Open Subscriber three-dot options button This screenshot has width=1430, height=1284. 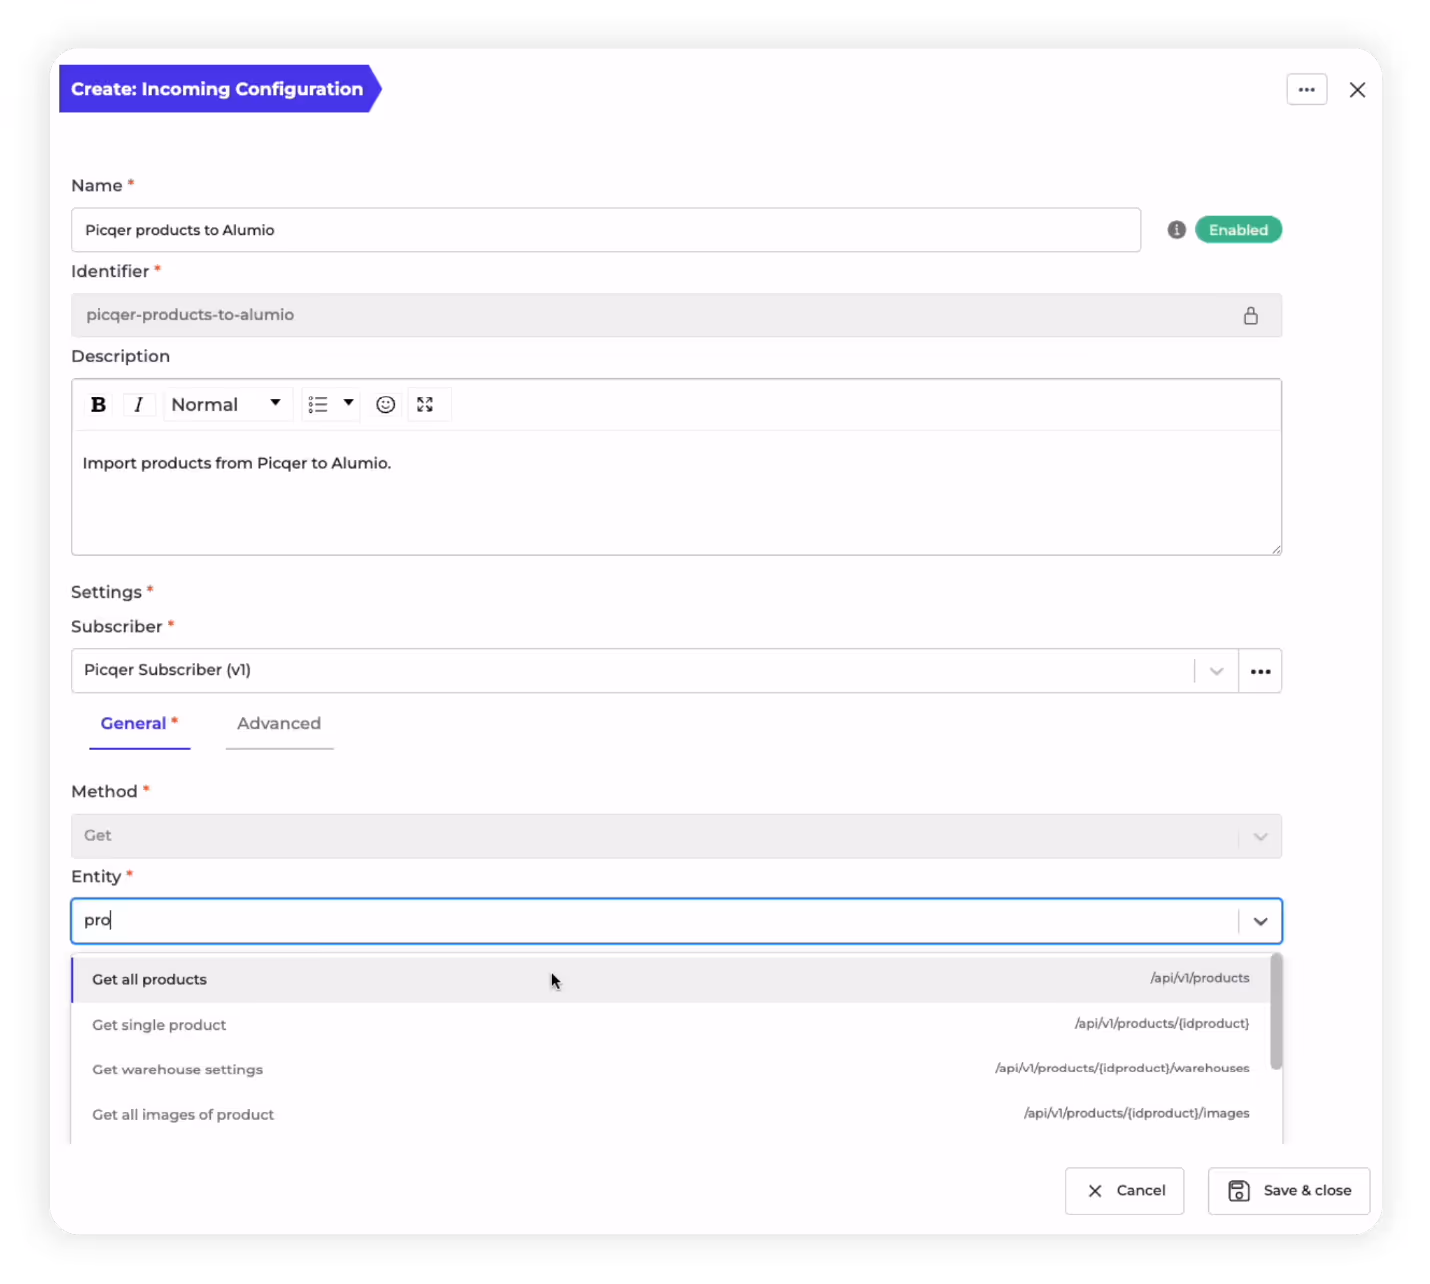(1260, 671)
